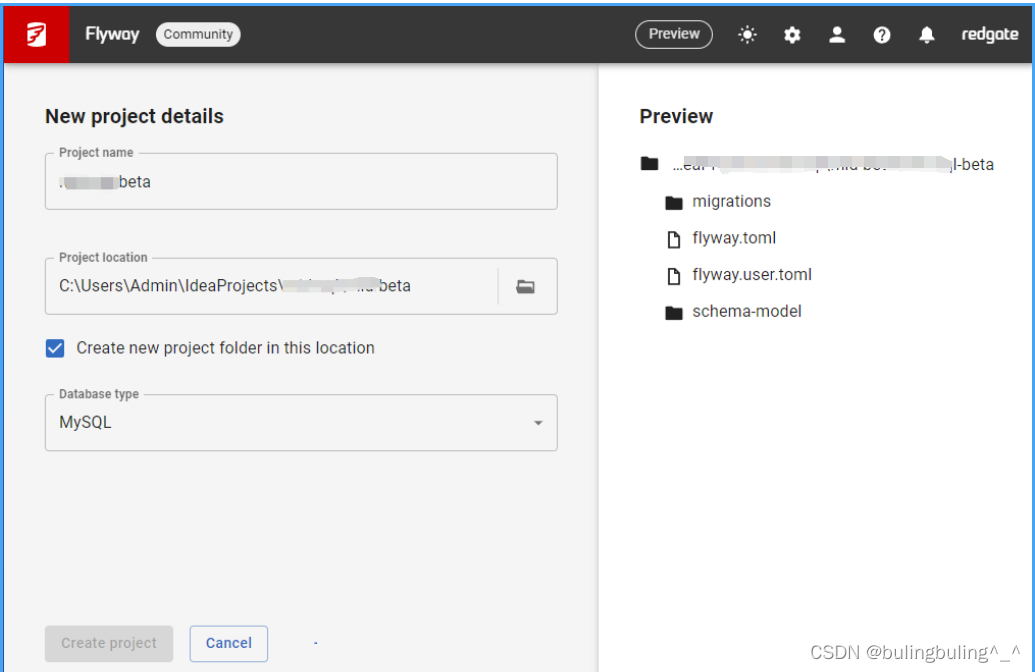Click the flyway.user.toml file icon
1035x672 pixels.
click(x=674, y=276)
